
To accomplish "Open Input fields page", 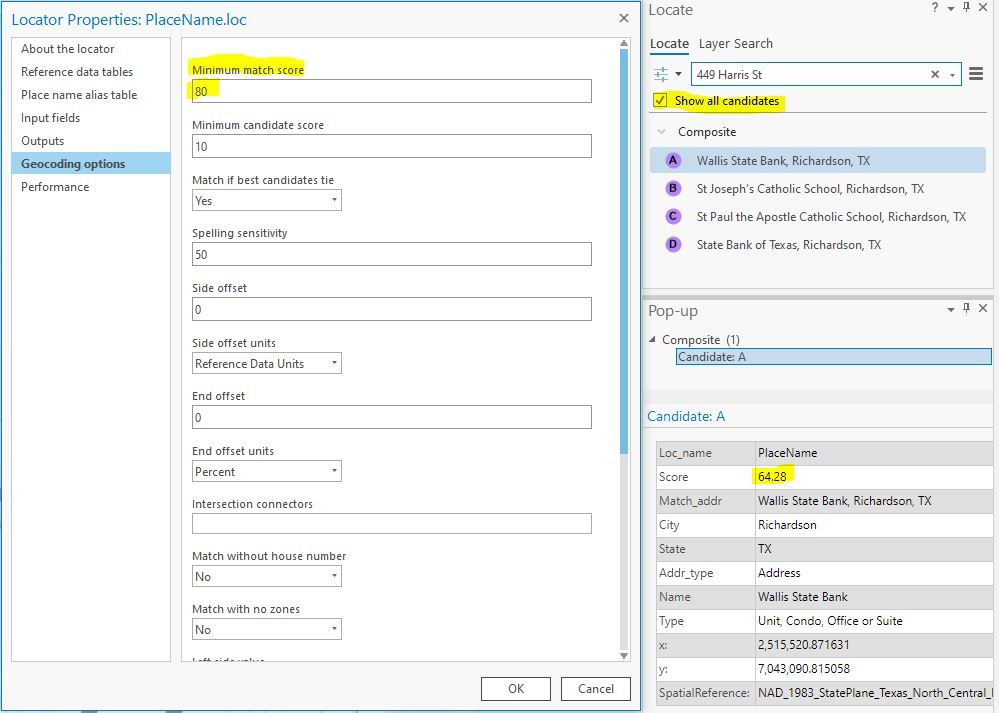I will click(91, 118).
